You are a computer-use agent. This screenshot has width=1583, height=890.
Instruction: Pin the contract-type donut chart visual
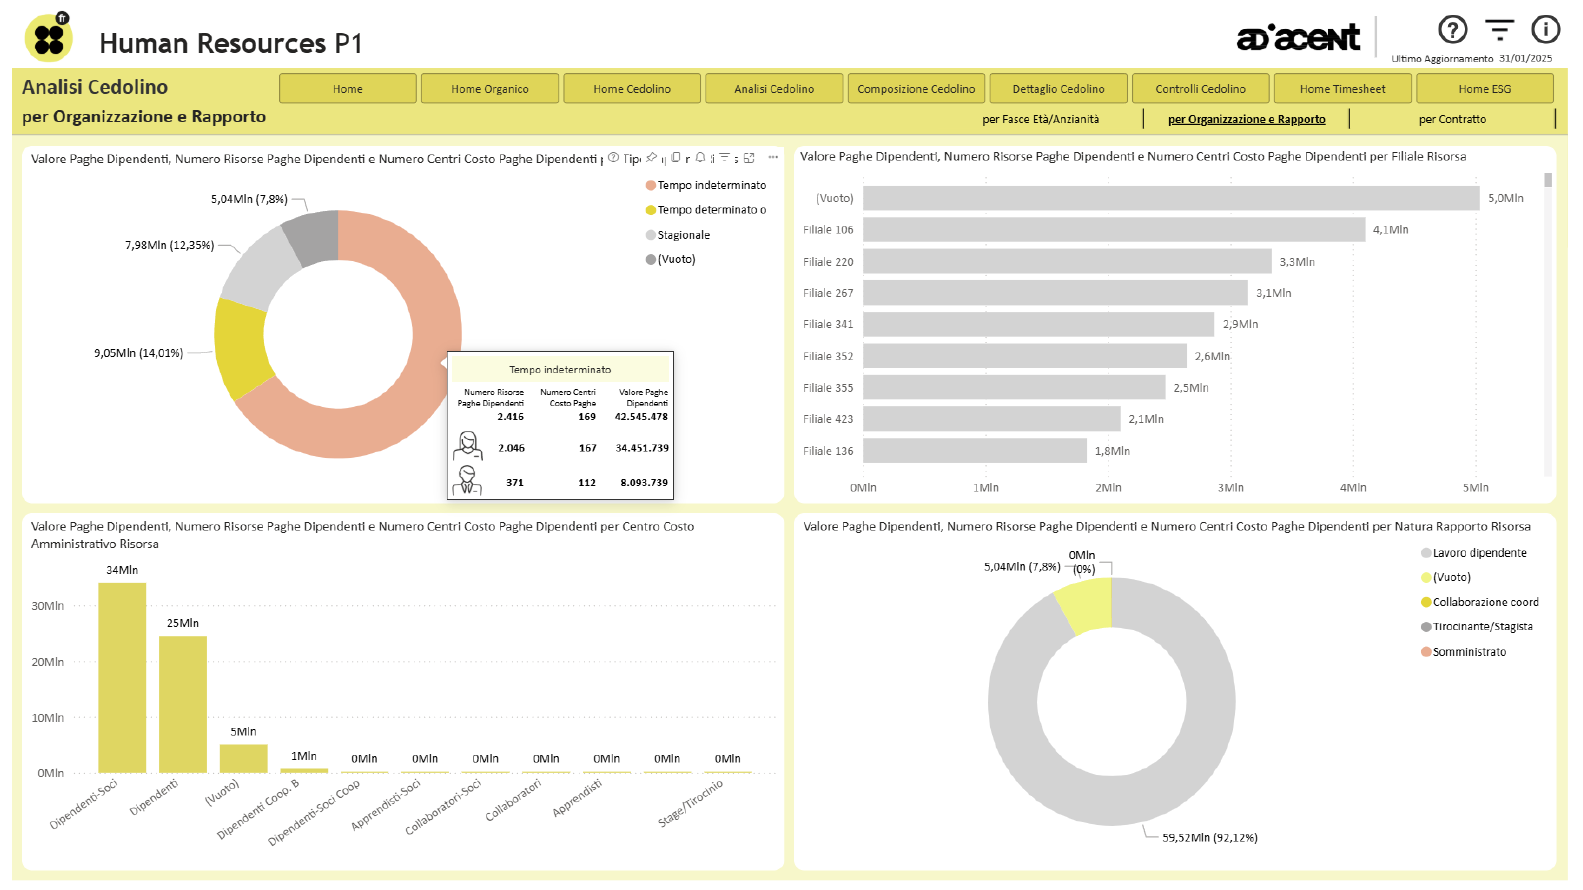652,158
